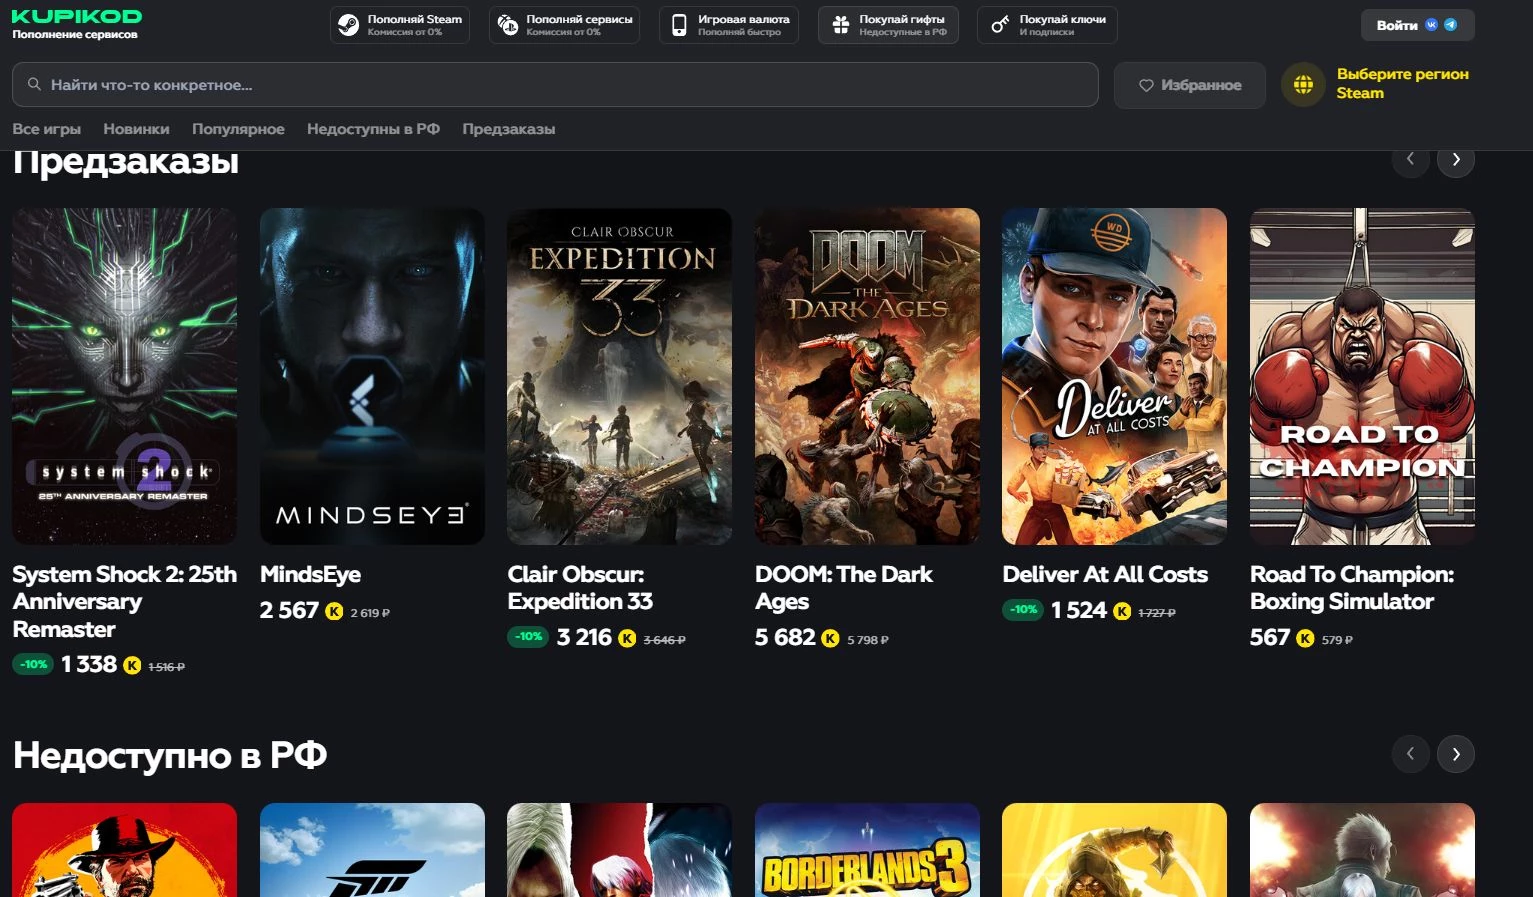Open Избранное favorites with heart icon
Image resolution: width=1533 pixels, height=897 pixels.
click(x=1189, y=85)
